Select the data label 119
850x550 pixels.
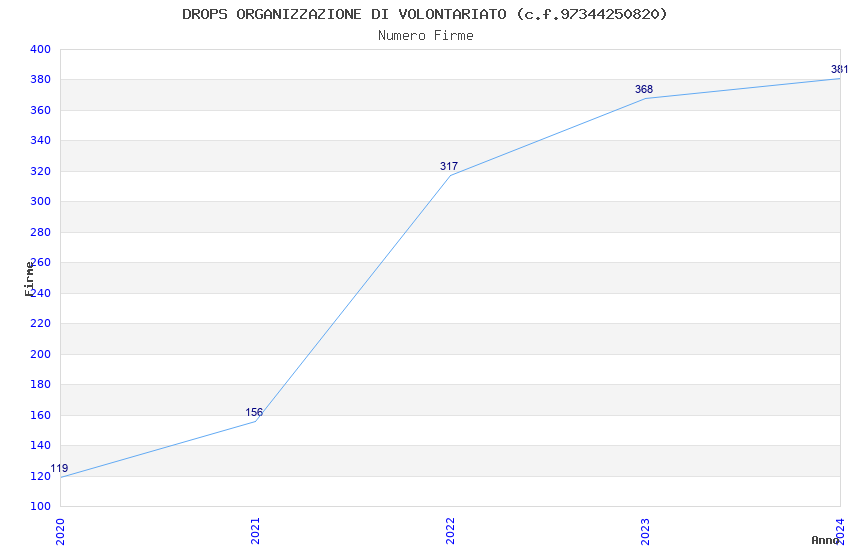(59, 468)
